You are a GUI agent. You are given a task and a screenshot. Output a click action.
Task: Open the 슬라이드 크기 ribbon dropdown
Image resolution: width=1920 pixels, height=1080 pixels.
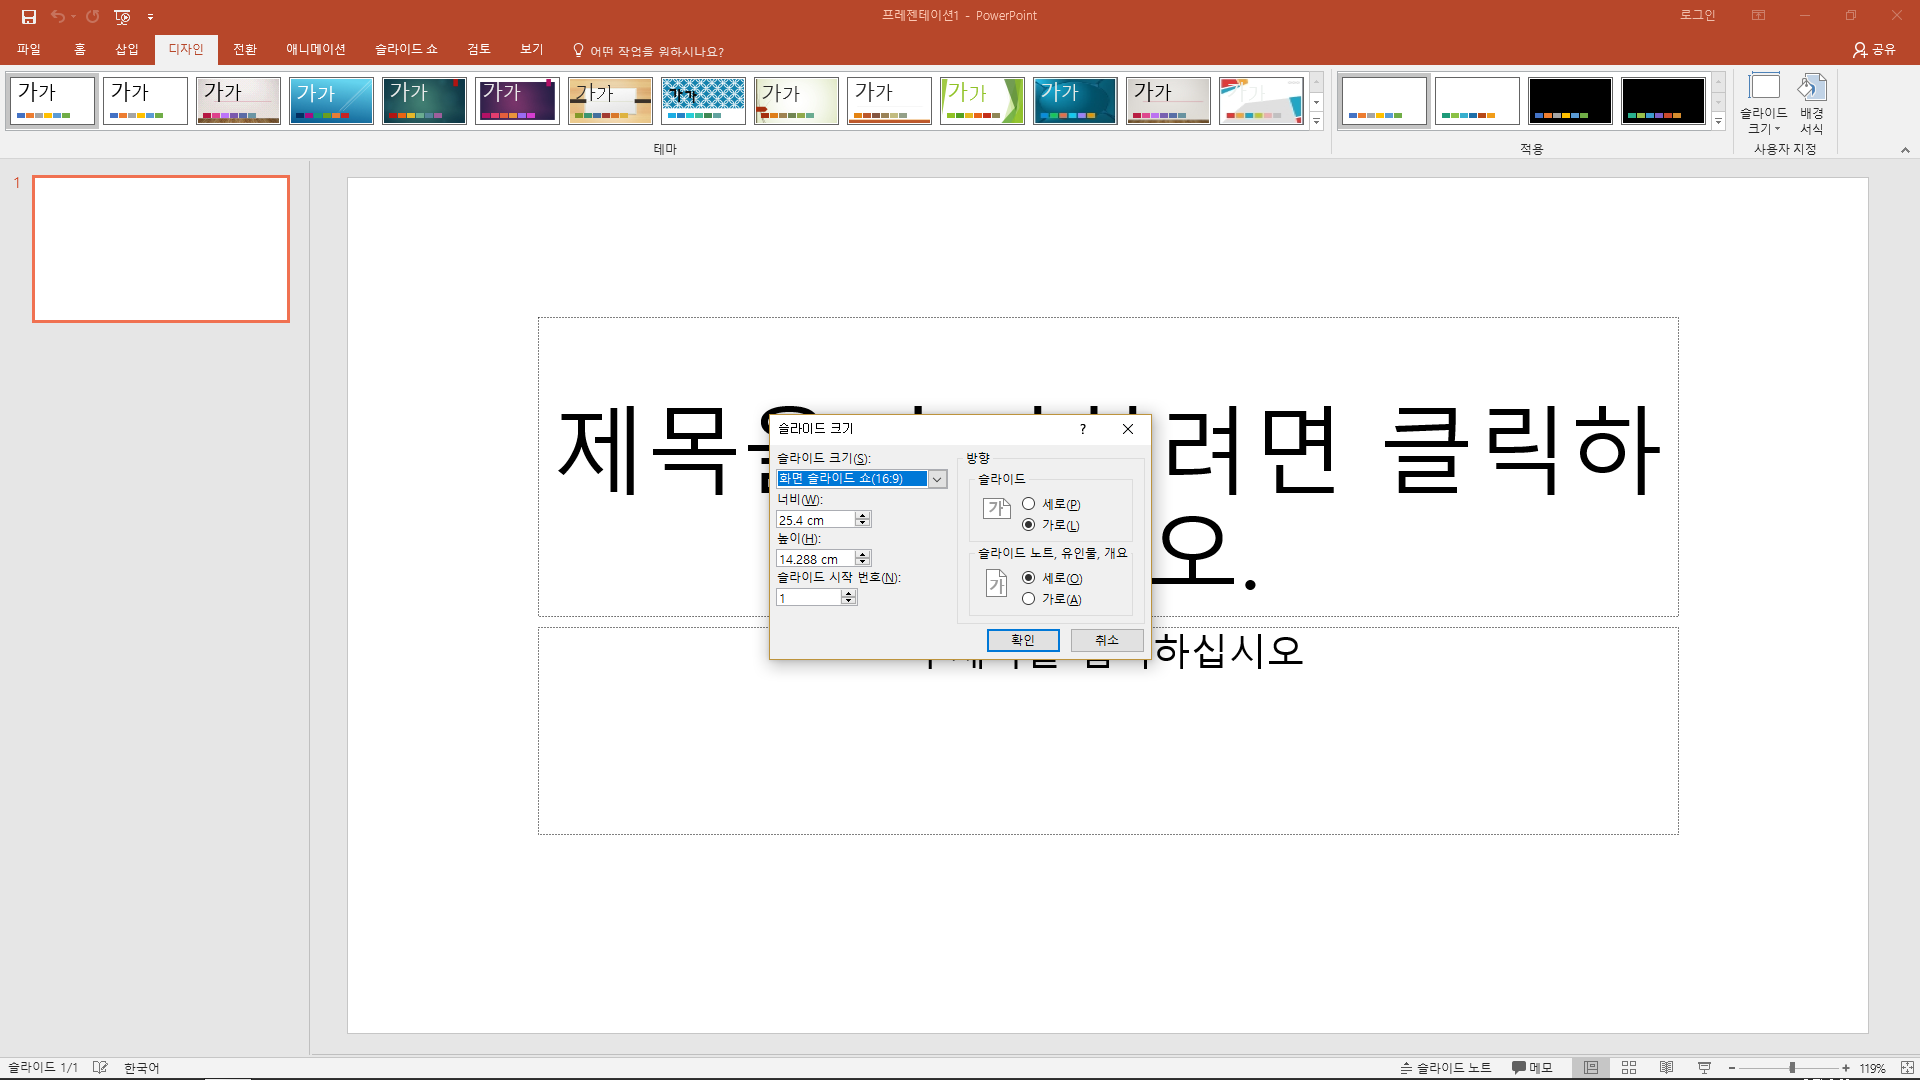pyautogui.click(x=1763, y=103)
